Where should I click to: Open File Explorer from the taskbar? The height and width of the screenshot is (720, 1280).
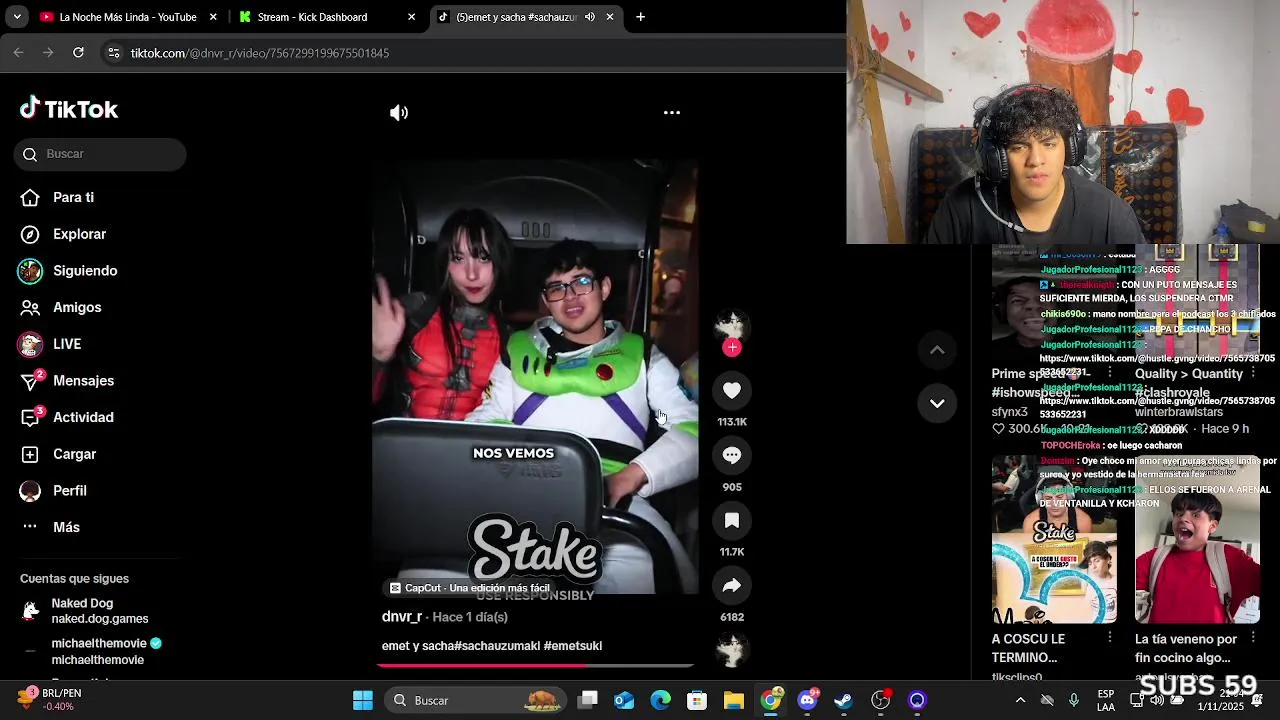tap(734, 700)
